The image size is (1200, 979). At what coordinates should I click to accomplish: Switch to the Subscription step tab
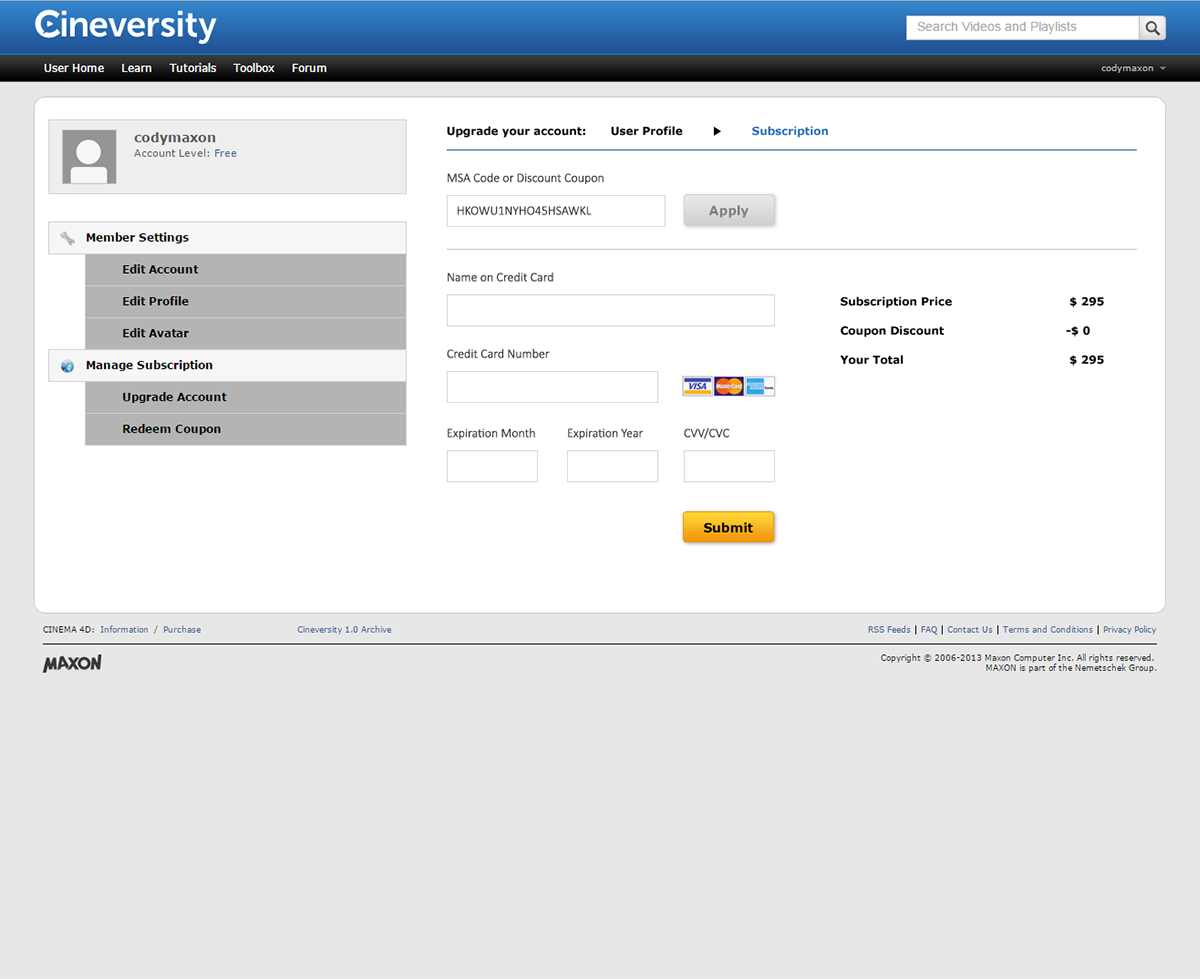click(x=790, y=131)
